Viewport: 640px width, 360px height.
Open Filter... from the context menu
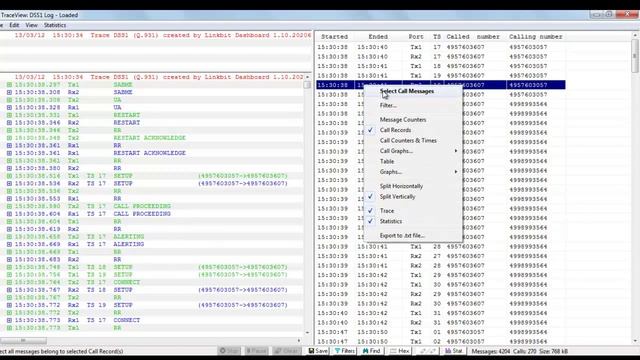388,105
